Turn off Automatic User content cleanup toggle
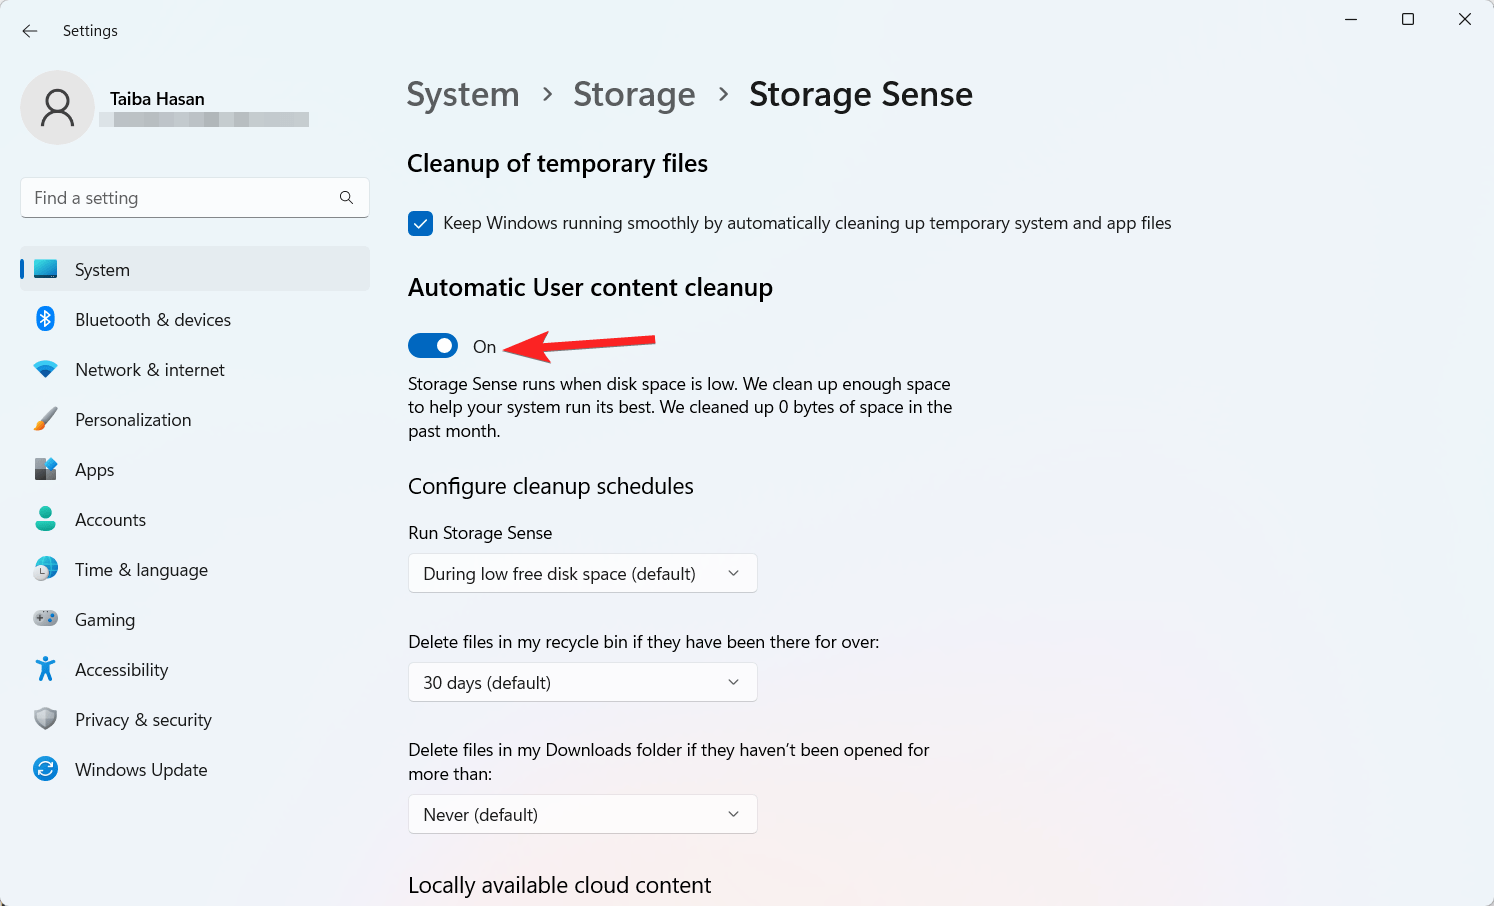This screenshot has width=1494, height=906. (433, 346)
